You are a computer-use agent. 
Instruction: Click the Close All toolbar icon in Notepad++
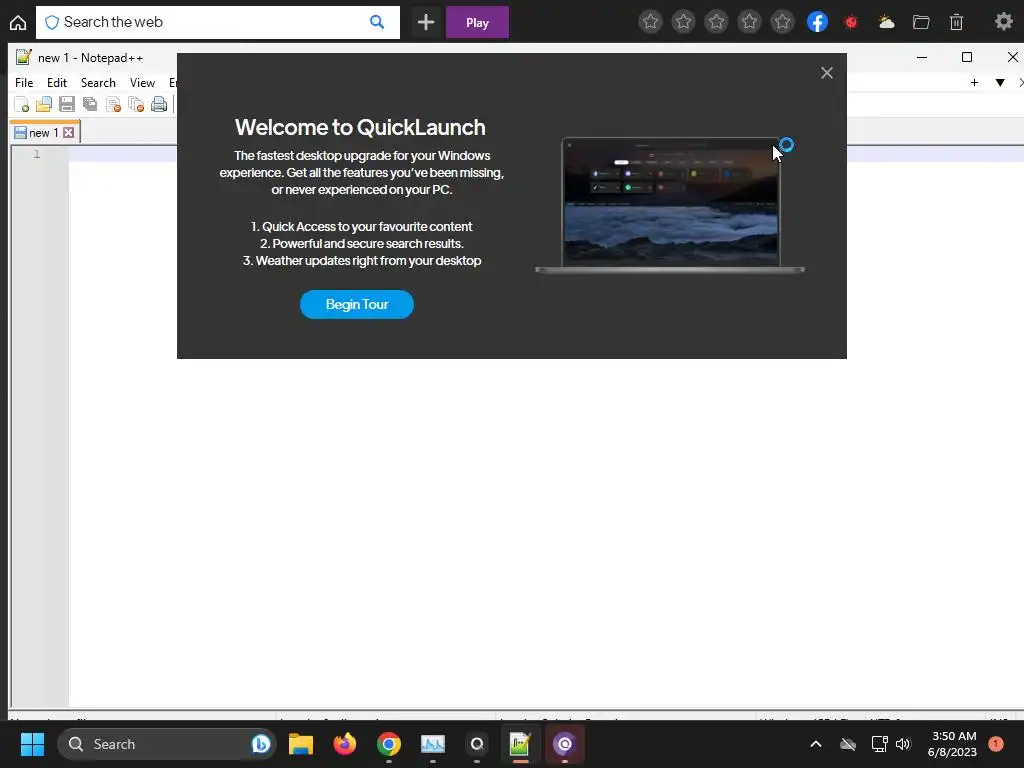pyautogui.click(x=136, y=104)
